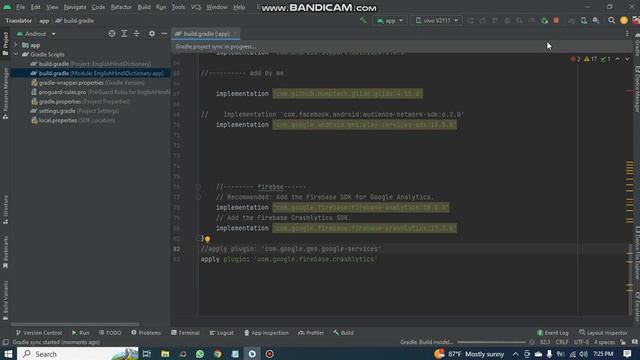The width and height of the screenshot is (640, 360).
Task: Click the CRLF line separator status
Action: click(562, 342)
